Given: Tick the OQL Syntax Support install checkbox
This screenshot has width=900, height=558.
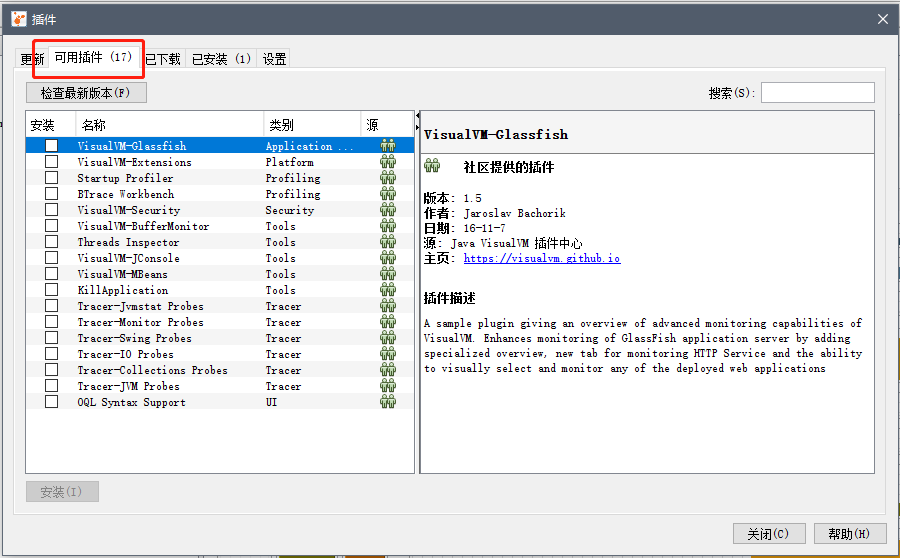Looking at the screenshot, I should click(52, 402).
